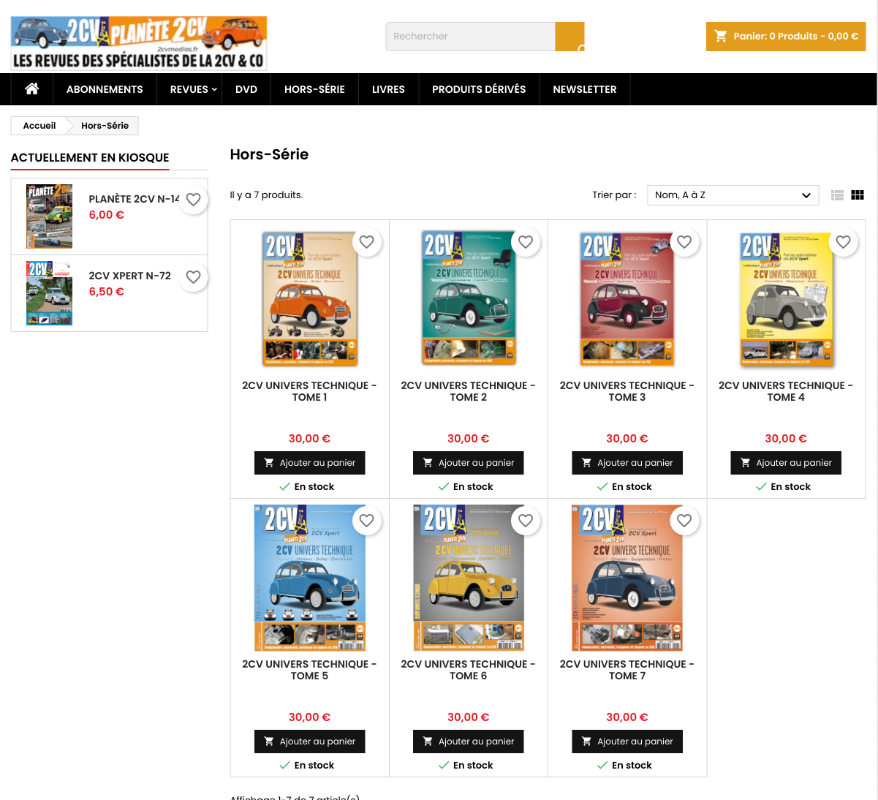Focus the Rechercher search field

click(470, 37)
